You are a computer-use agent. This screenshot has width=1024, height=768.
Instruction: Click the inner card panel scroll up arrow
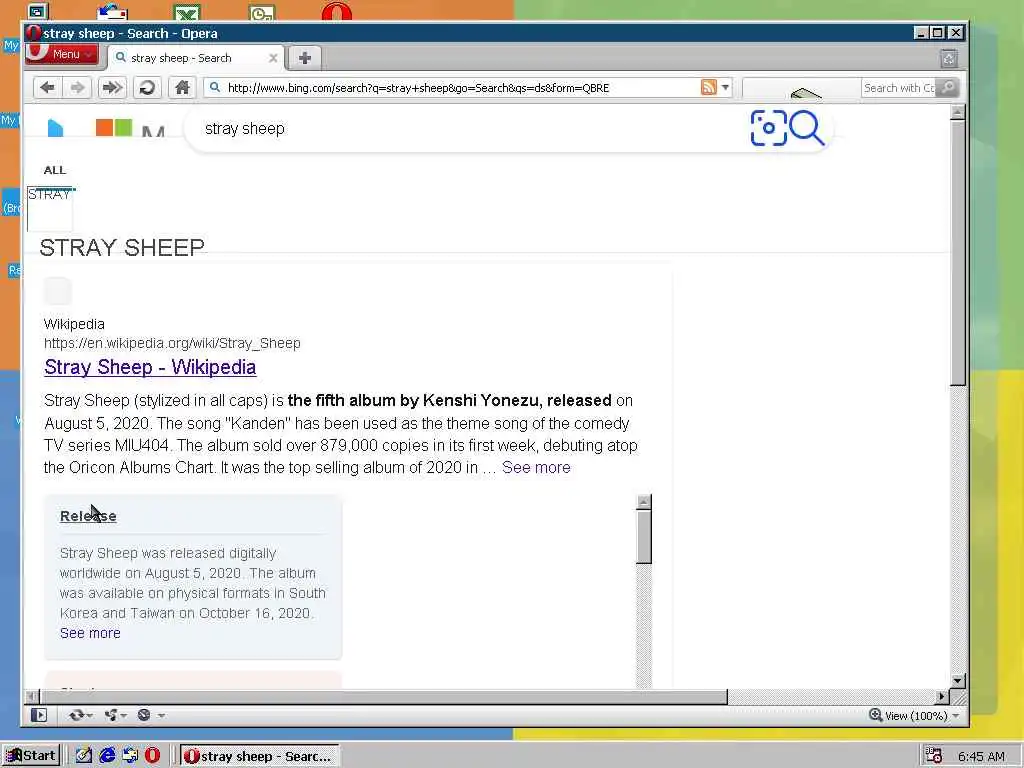(644, 502)
